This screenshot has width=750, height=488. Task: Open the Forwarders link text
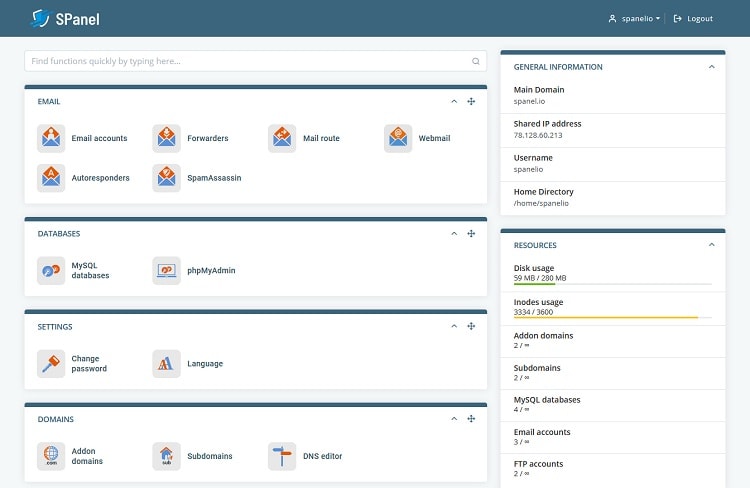click(x=208, y=138)
